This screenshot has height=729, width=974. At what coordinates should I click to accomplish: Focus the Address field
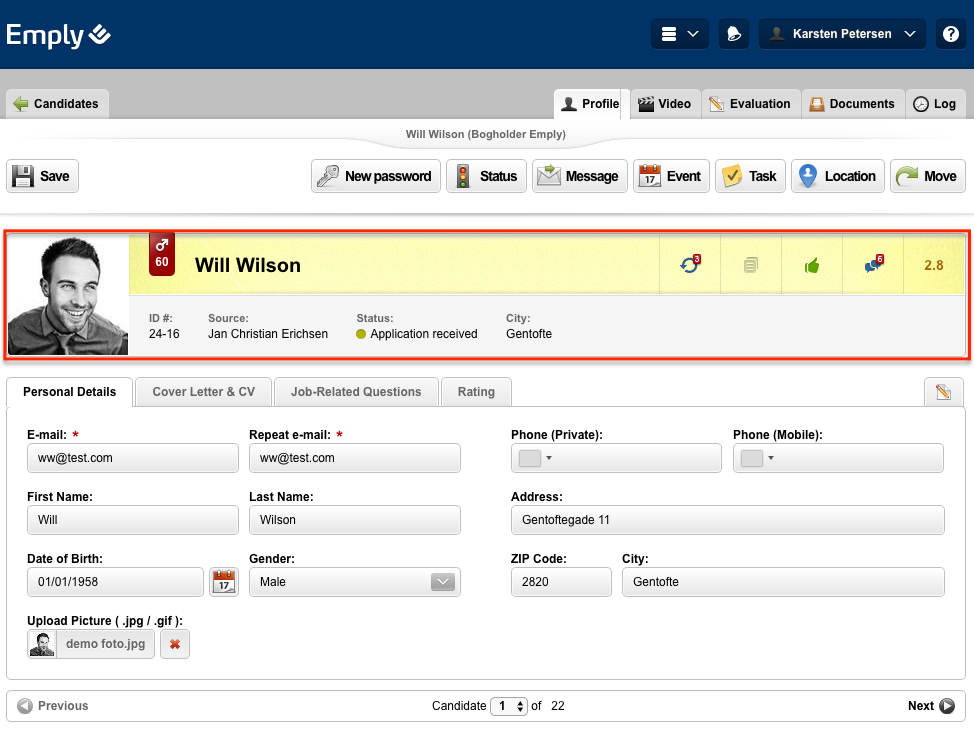[727, 520]
